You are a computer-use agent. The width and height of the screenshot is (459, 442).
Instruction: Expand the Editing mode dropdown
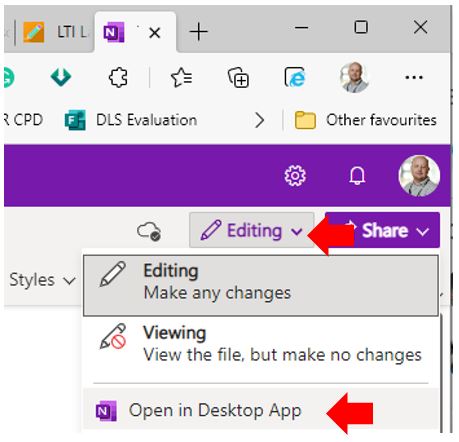coord(252,230)
